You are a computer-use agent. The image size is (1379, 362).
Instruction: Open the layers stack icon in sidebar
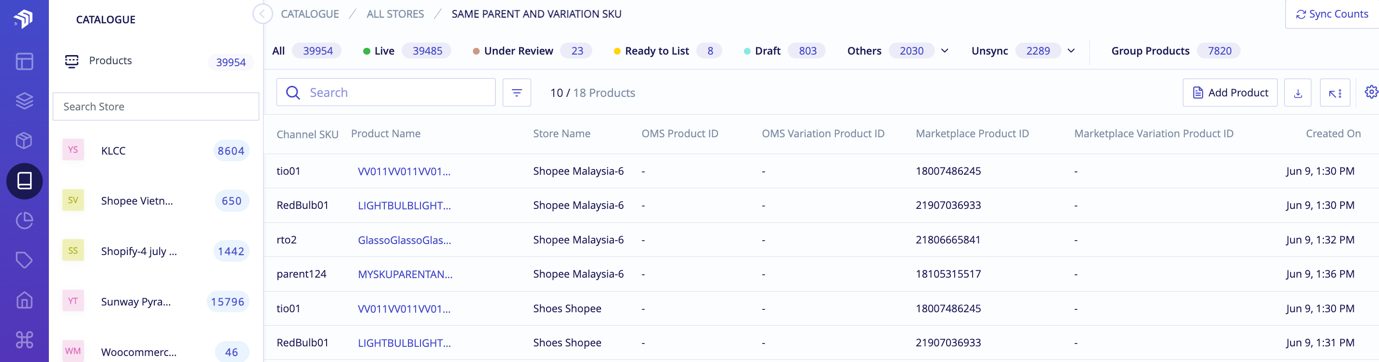(24, 101)
